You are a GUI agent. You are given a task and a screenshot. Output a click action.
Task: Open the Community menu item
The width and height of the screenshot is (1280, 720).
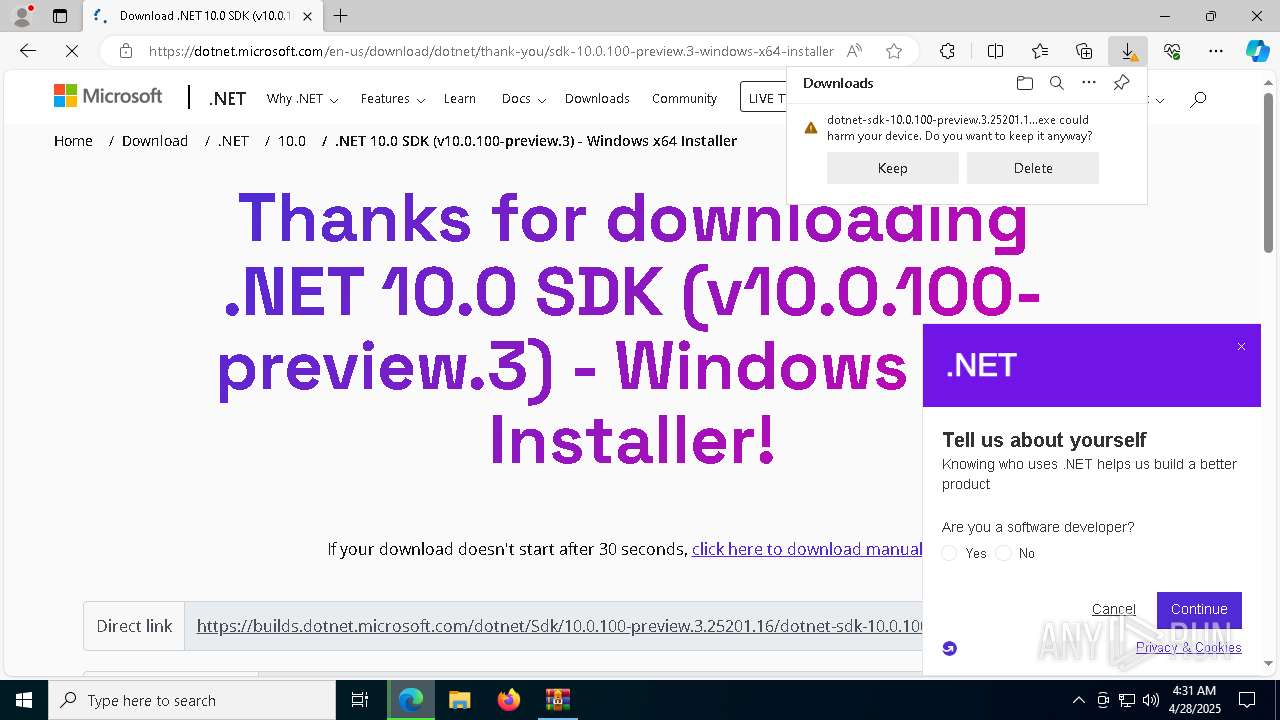coord(684,99)
